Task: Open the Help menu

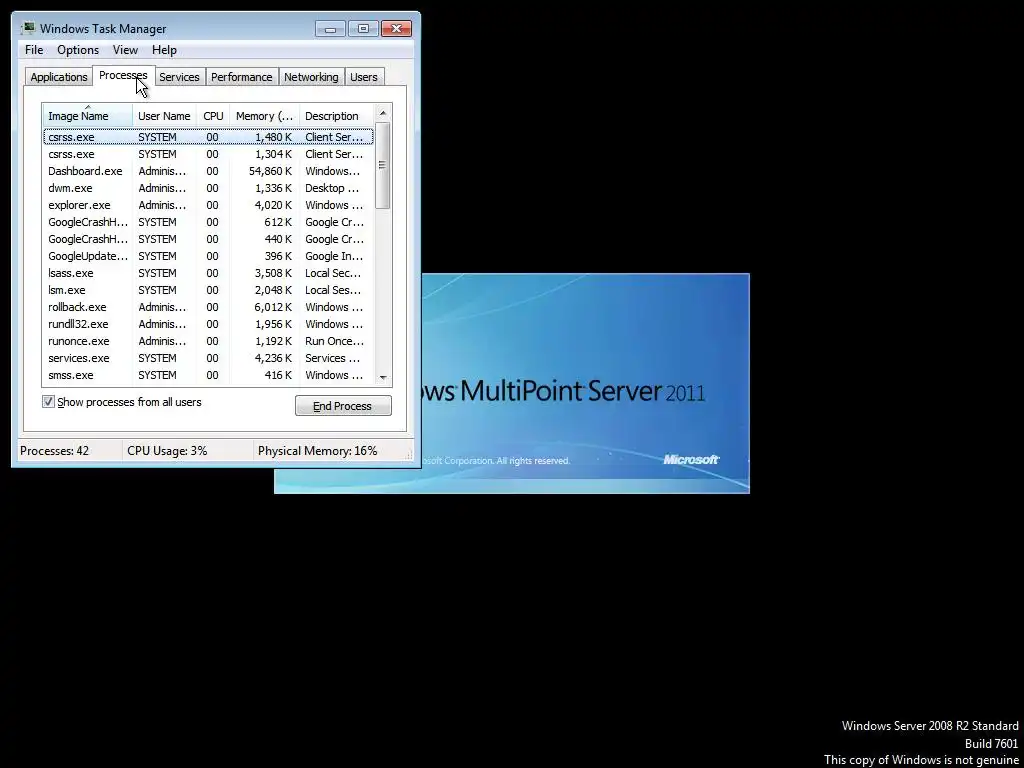Action: (164, 50)
